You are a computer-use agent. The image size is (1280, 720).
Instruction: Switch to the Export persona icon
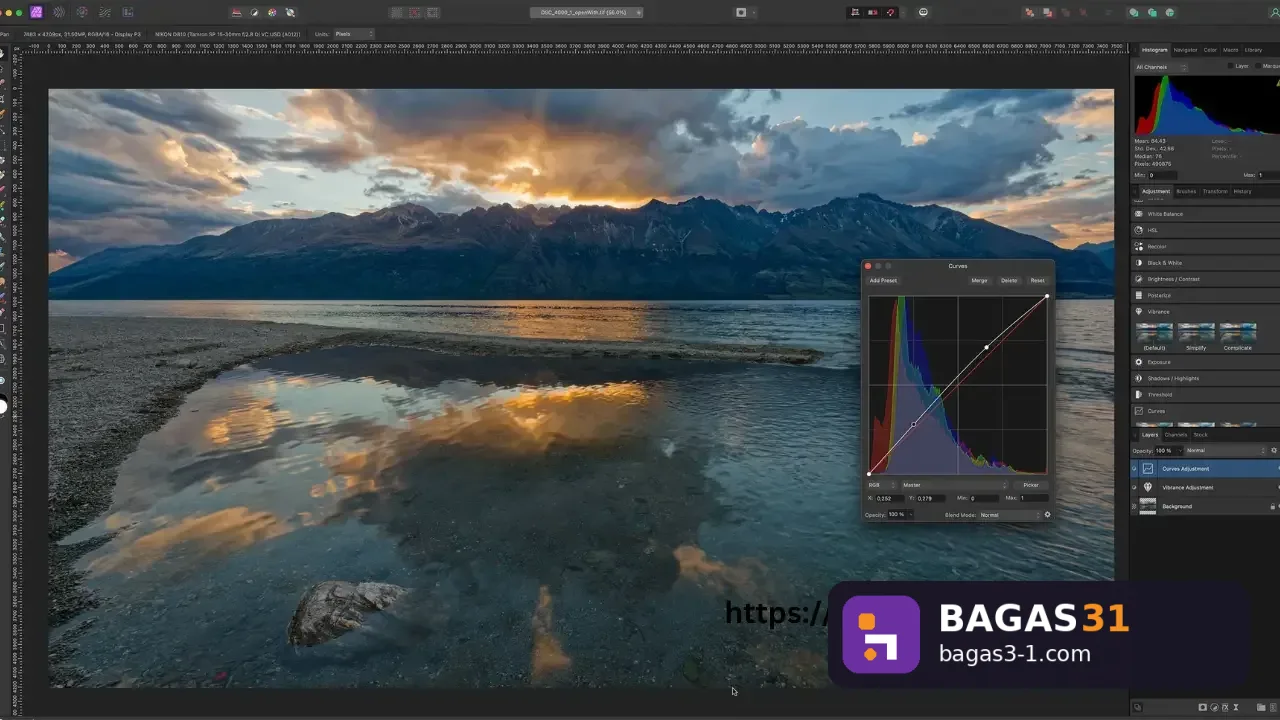coord(128,12)
